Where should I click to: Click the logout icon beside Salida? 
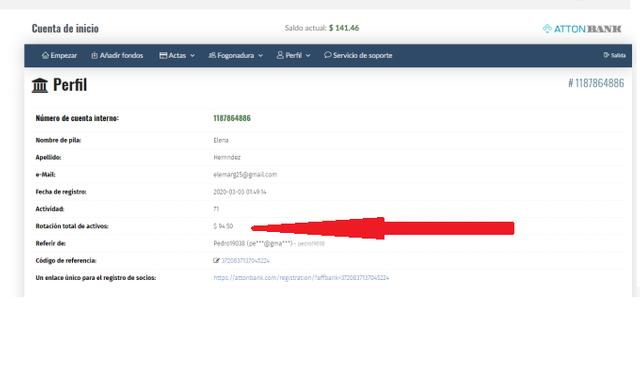[607, 55]
